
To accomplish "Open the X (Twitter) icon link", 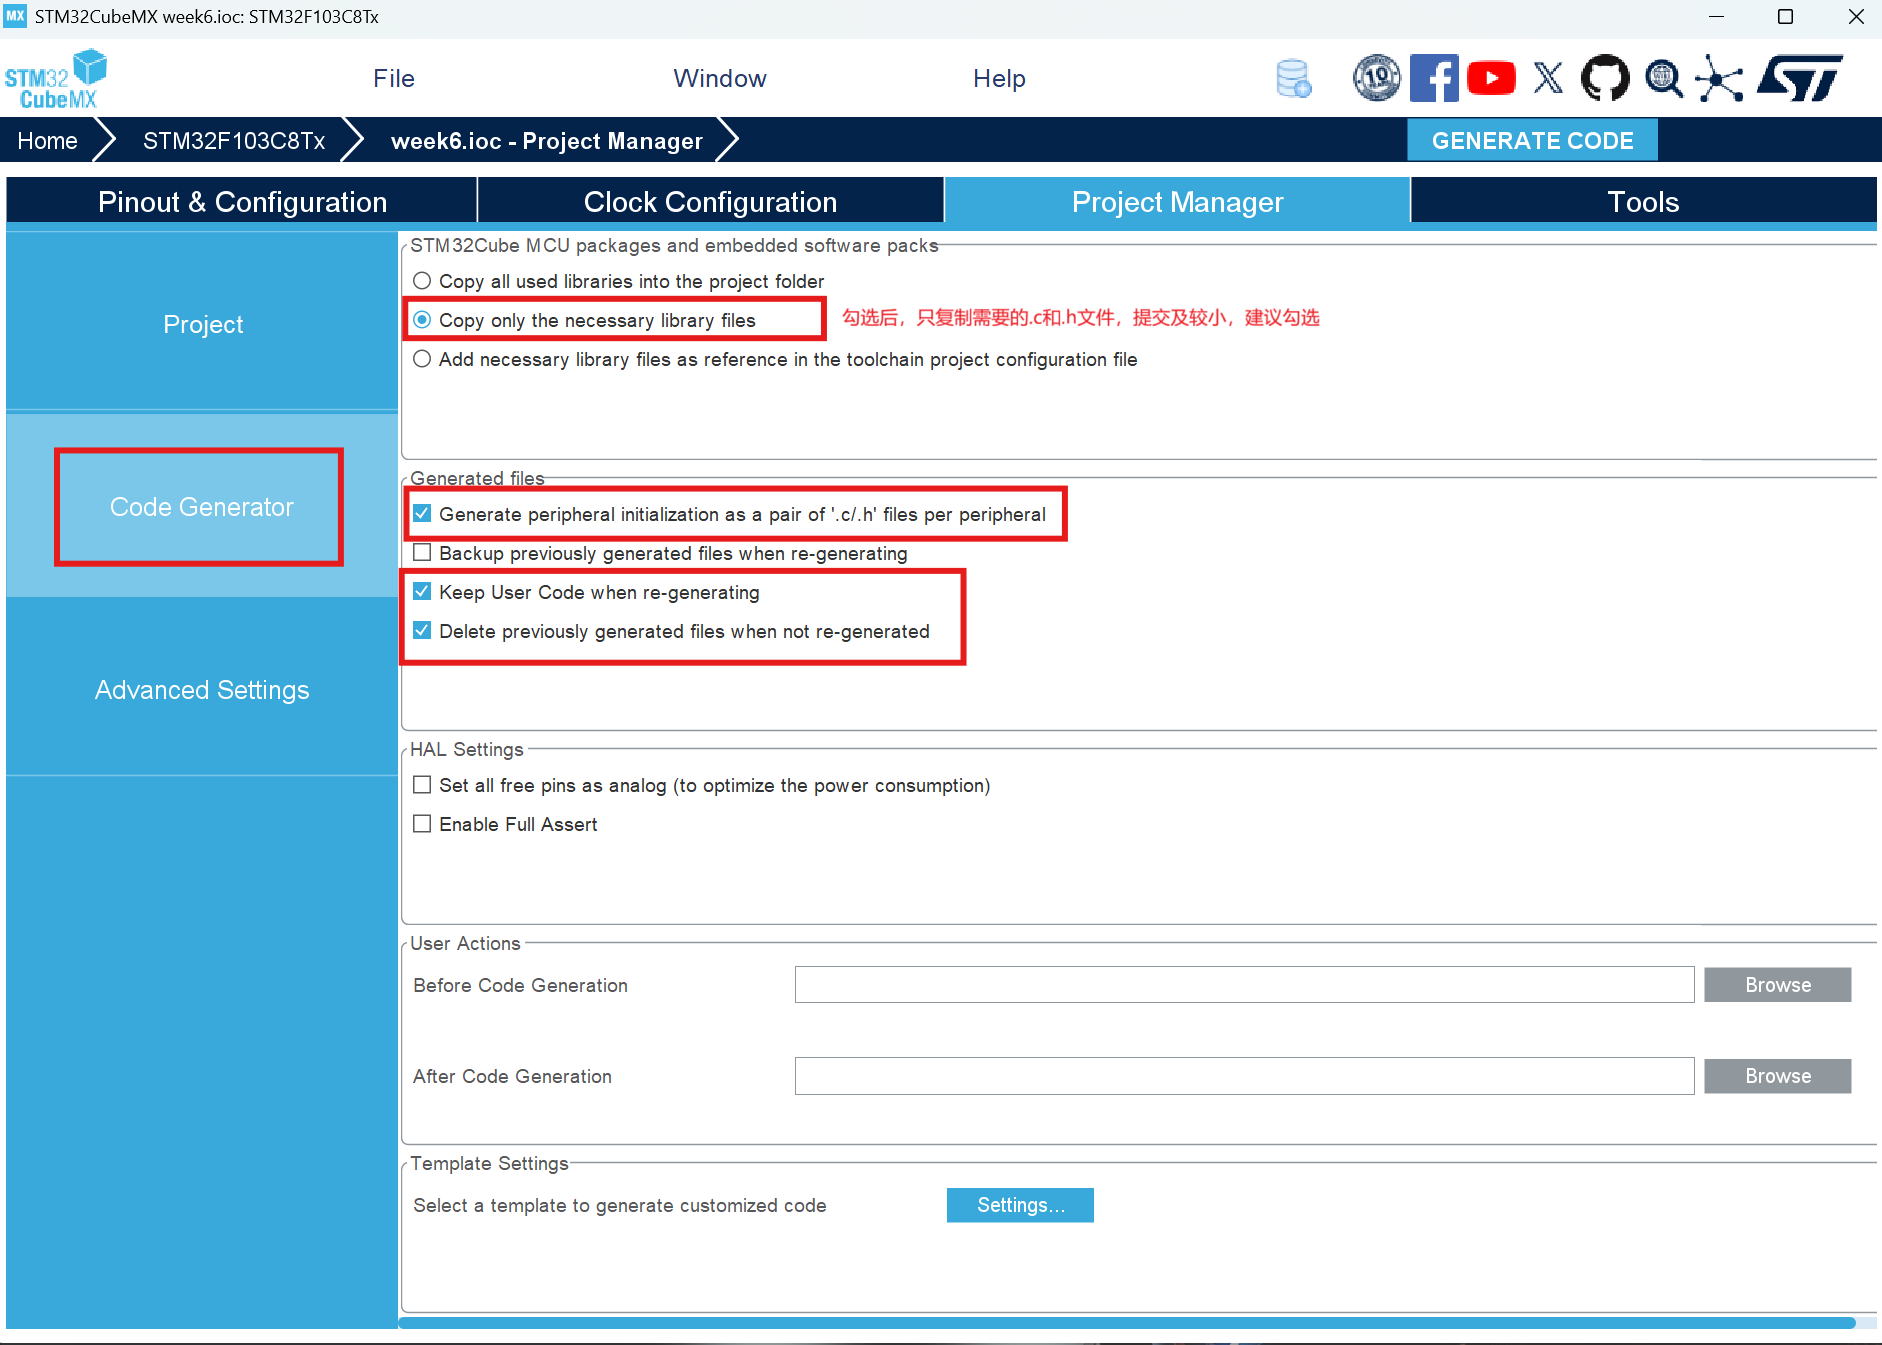I will click(x=1548, y=78).
